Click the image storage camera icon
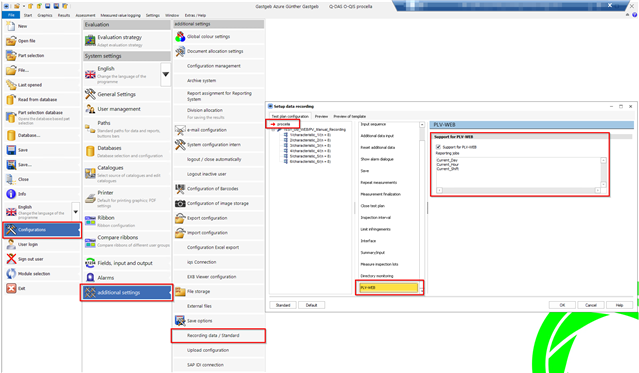 180,203
